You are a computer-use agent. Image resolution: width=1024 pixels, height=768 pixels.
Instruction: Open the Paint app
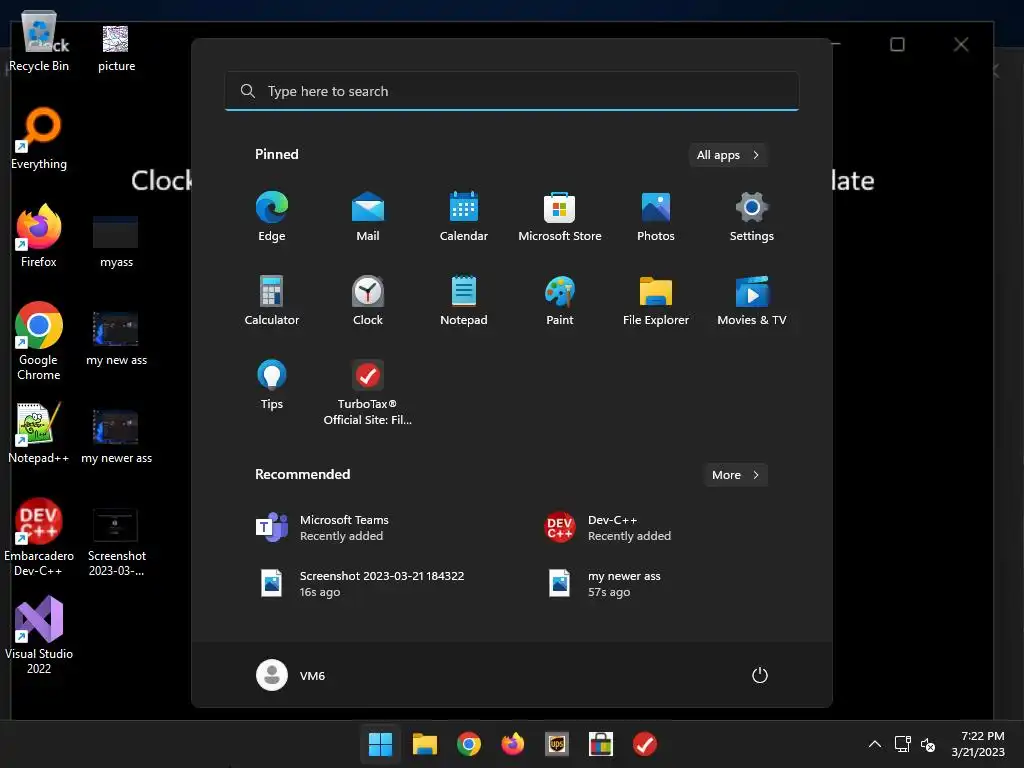(x=560, y=300)
